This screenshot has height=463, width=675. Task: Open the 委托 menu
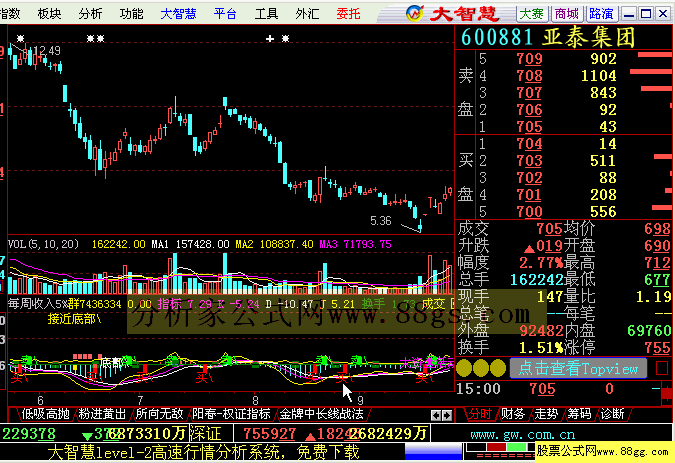(348, 14)
